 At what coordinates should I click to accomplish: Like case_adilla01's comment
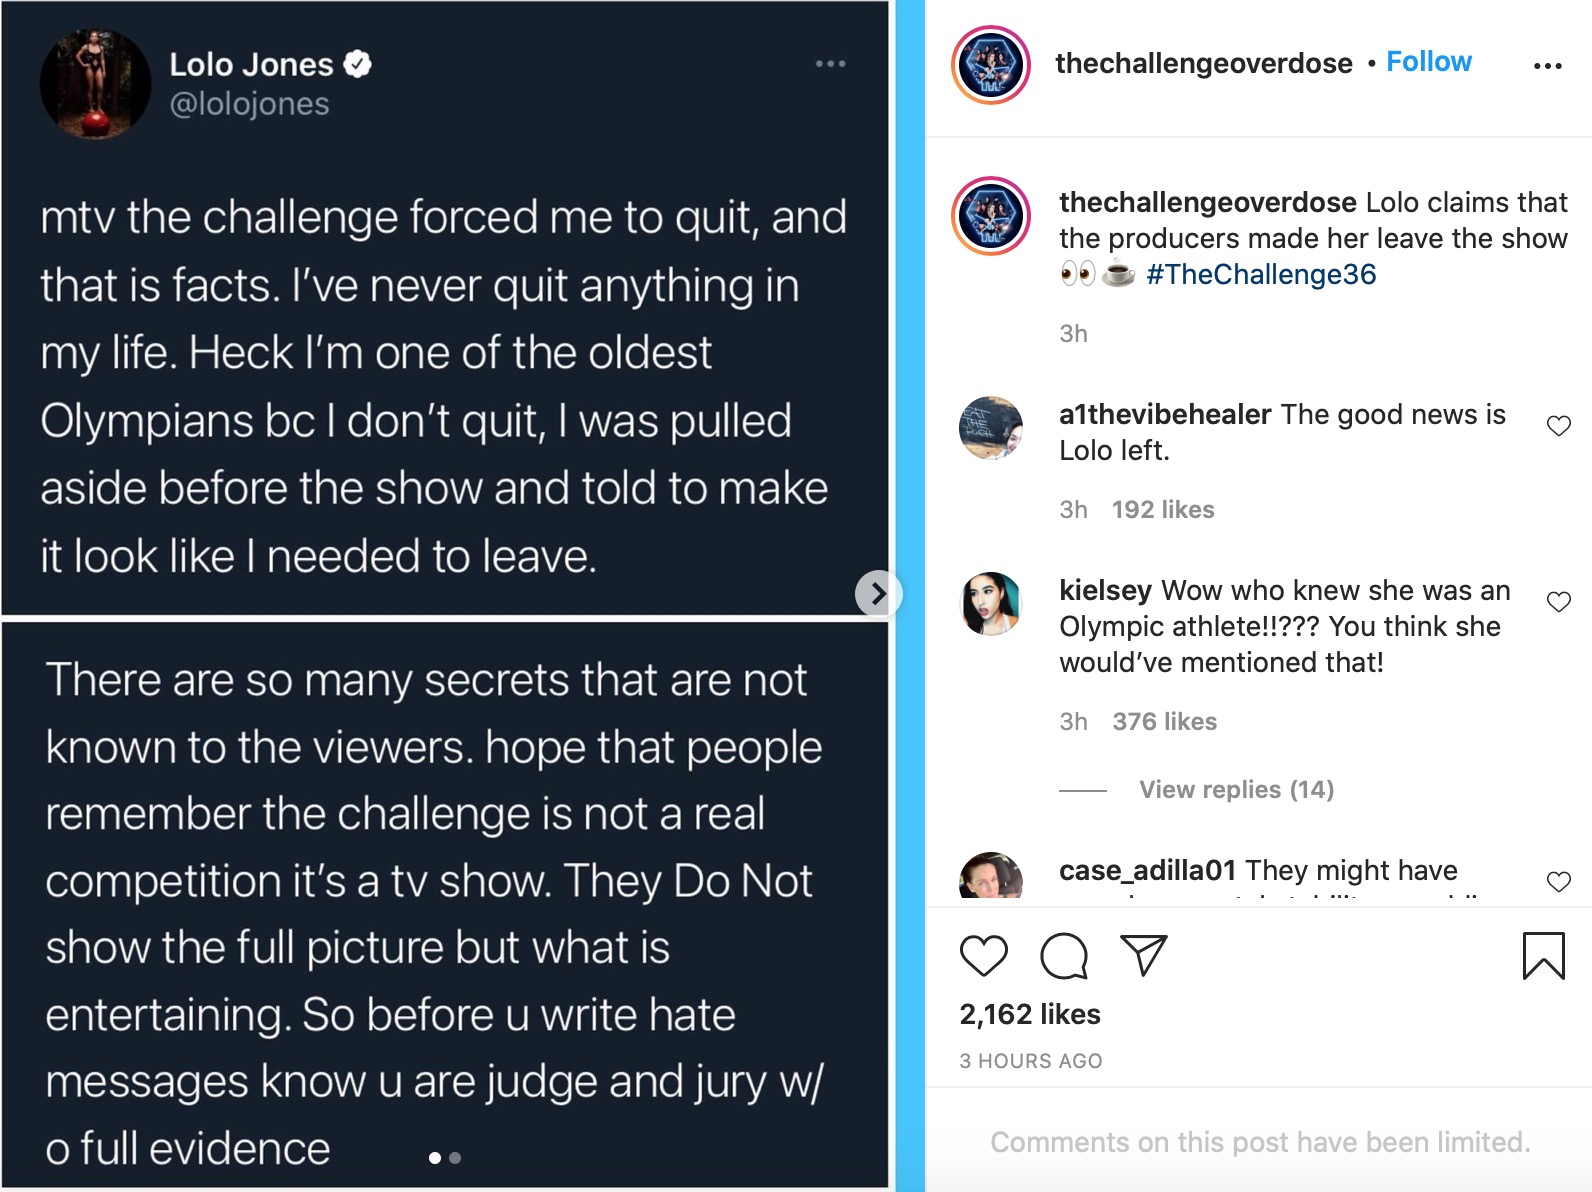click(x=1558, y=881)
